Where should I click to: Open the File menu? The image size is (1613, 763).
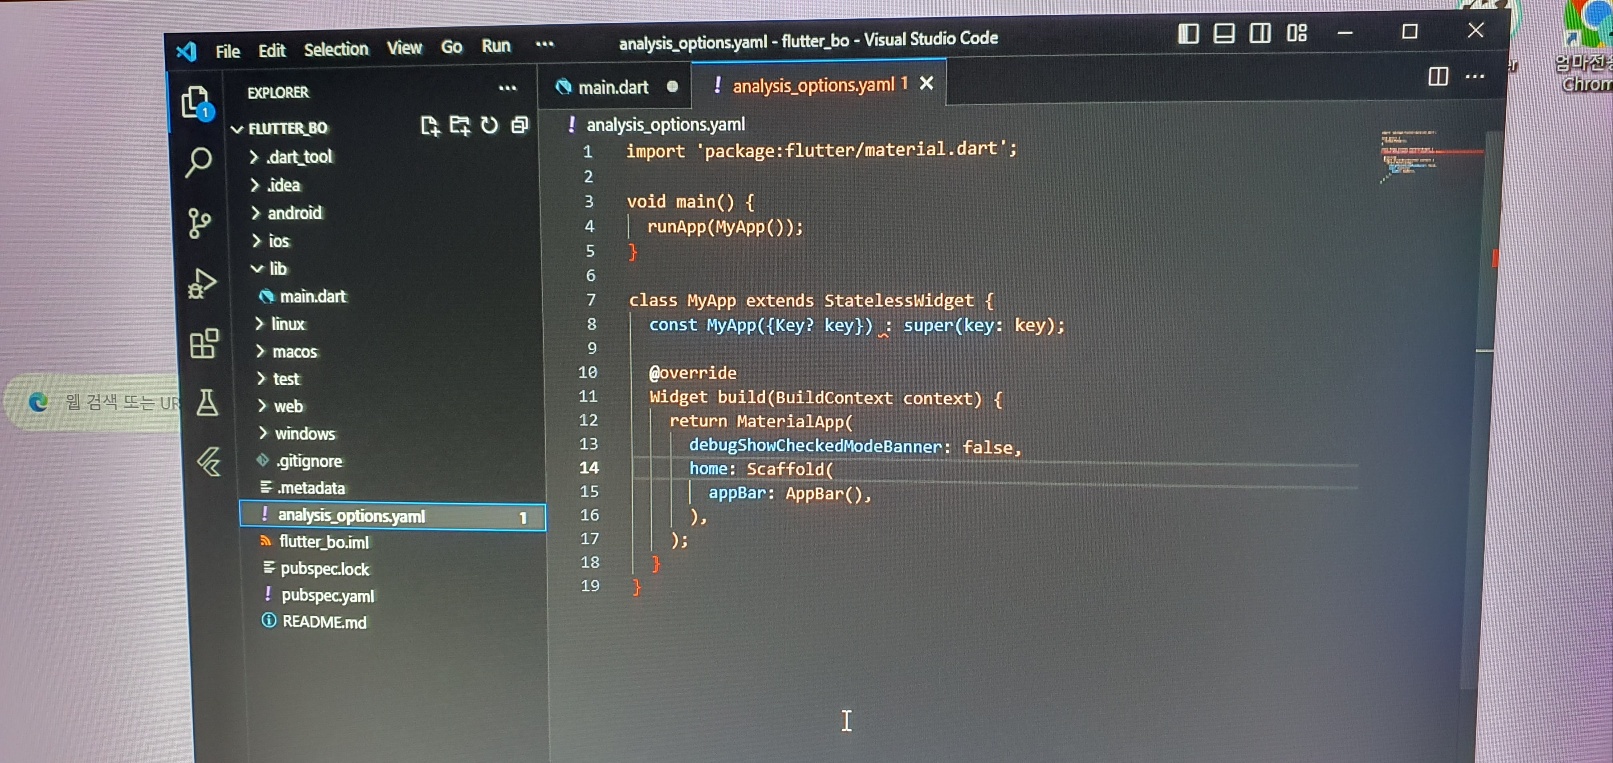click(228, 51)
